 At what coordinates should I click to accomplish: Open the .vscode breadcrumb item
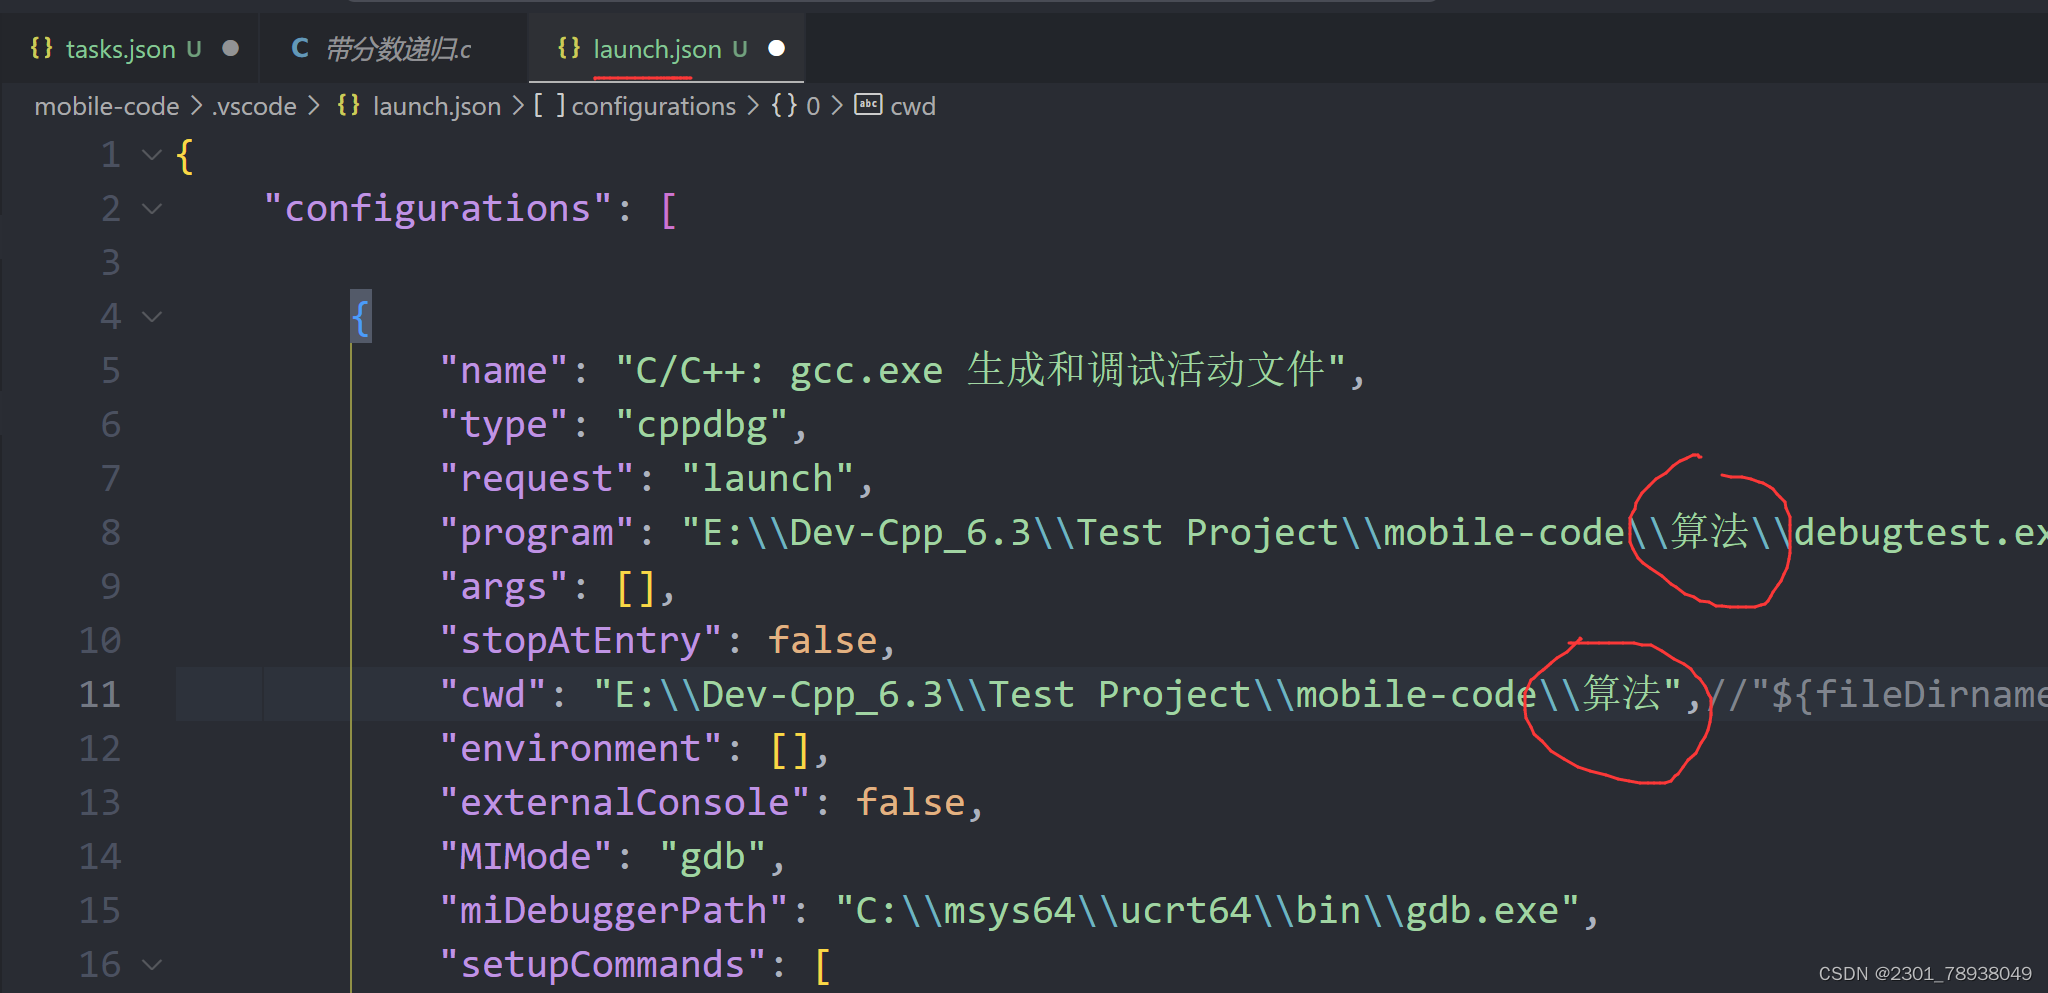[x=253, y=105]
